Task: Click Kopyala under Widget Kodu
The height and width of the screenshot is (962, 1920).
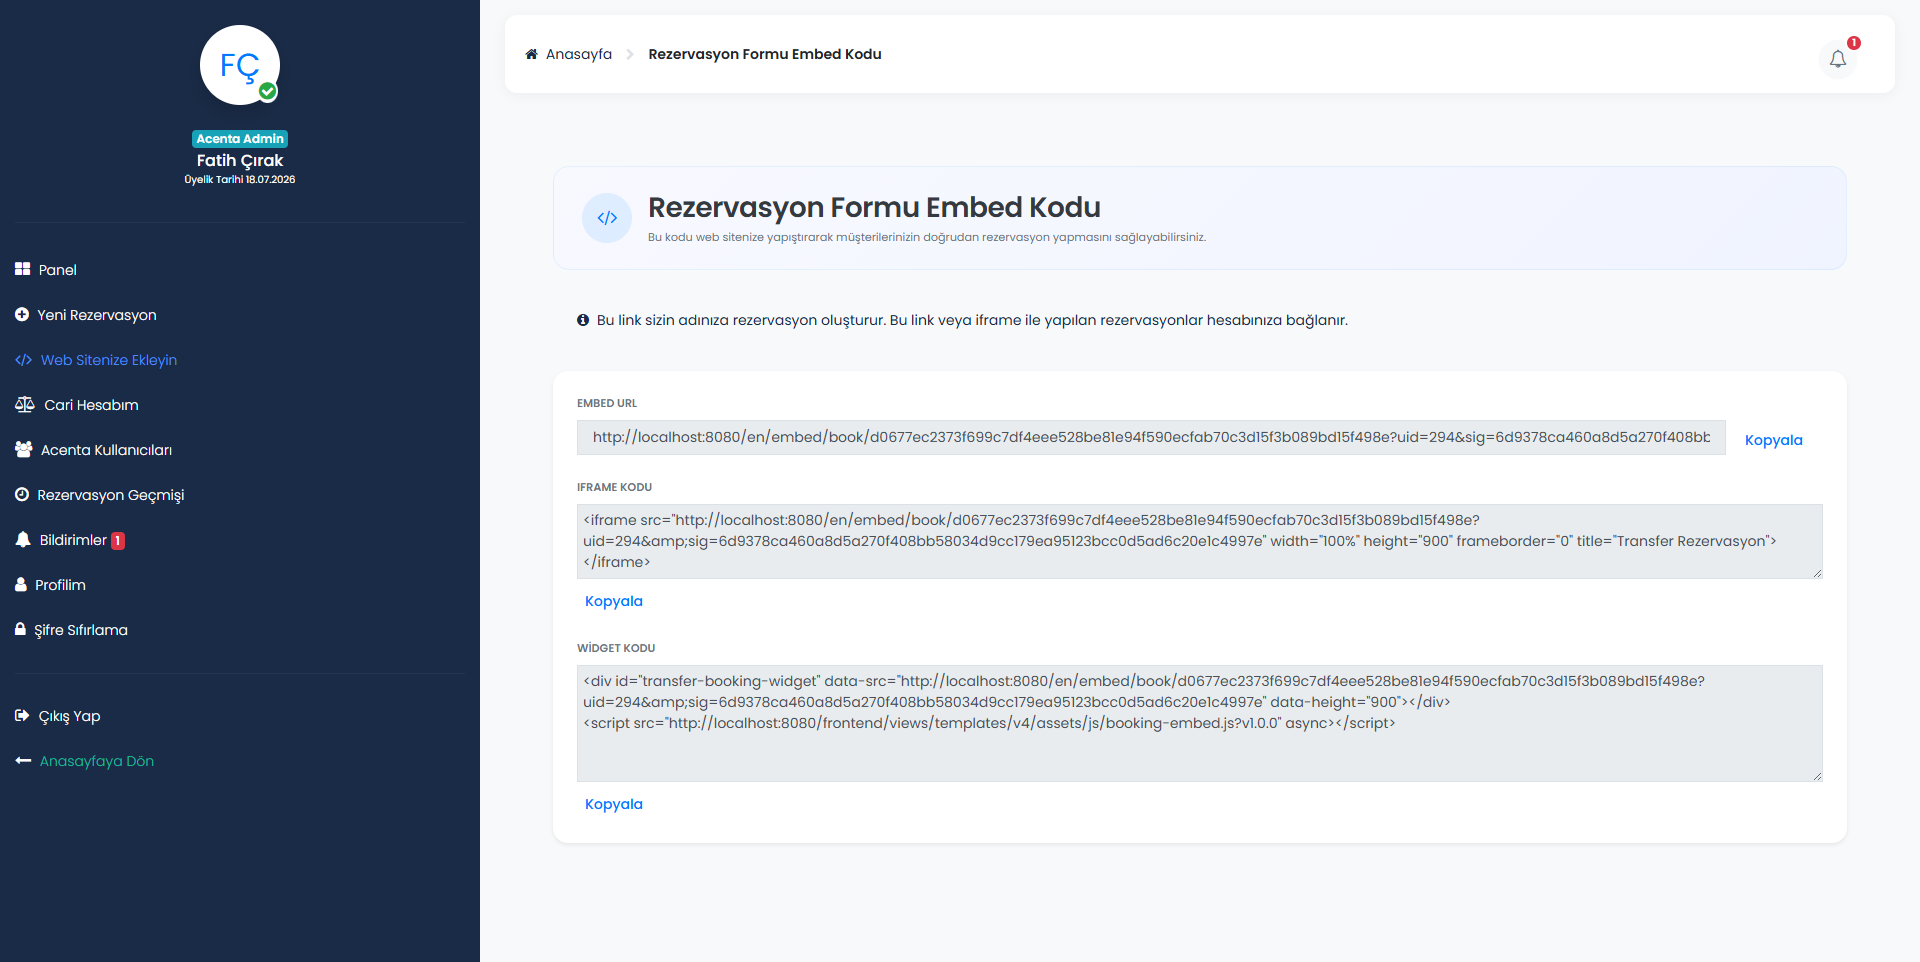Action: point(613,804)
